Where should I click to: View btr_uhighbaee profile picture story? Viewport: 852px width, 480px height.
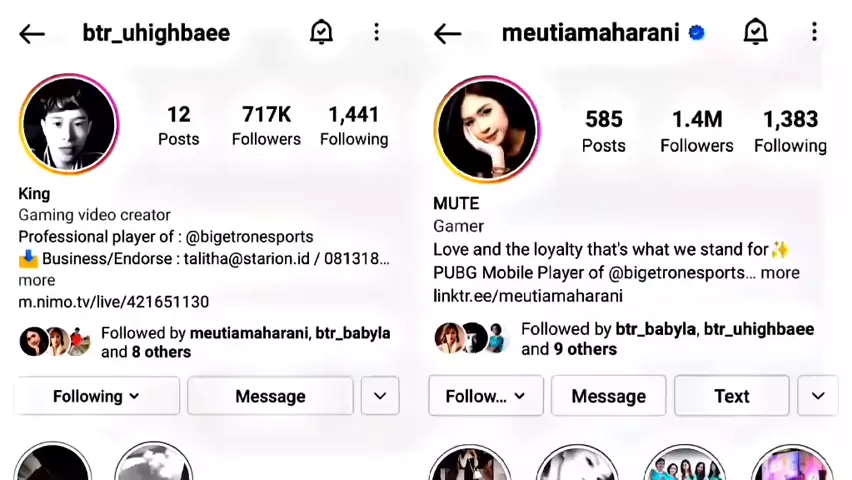tap(69, 124)
